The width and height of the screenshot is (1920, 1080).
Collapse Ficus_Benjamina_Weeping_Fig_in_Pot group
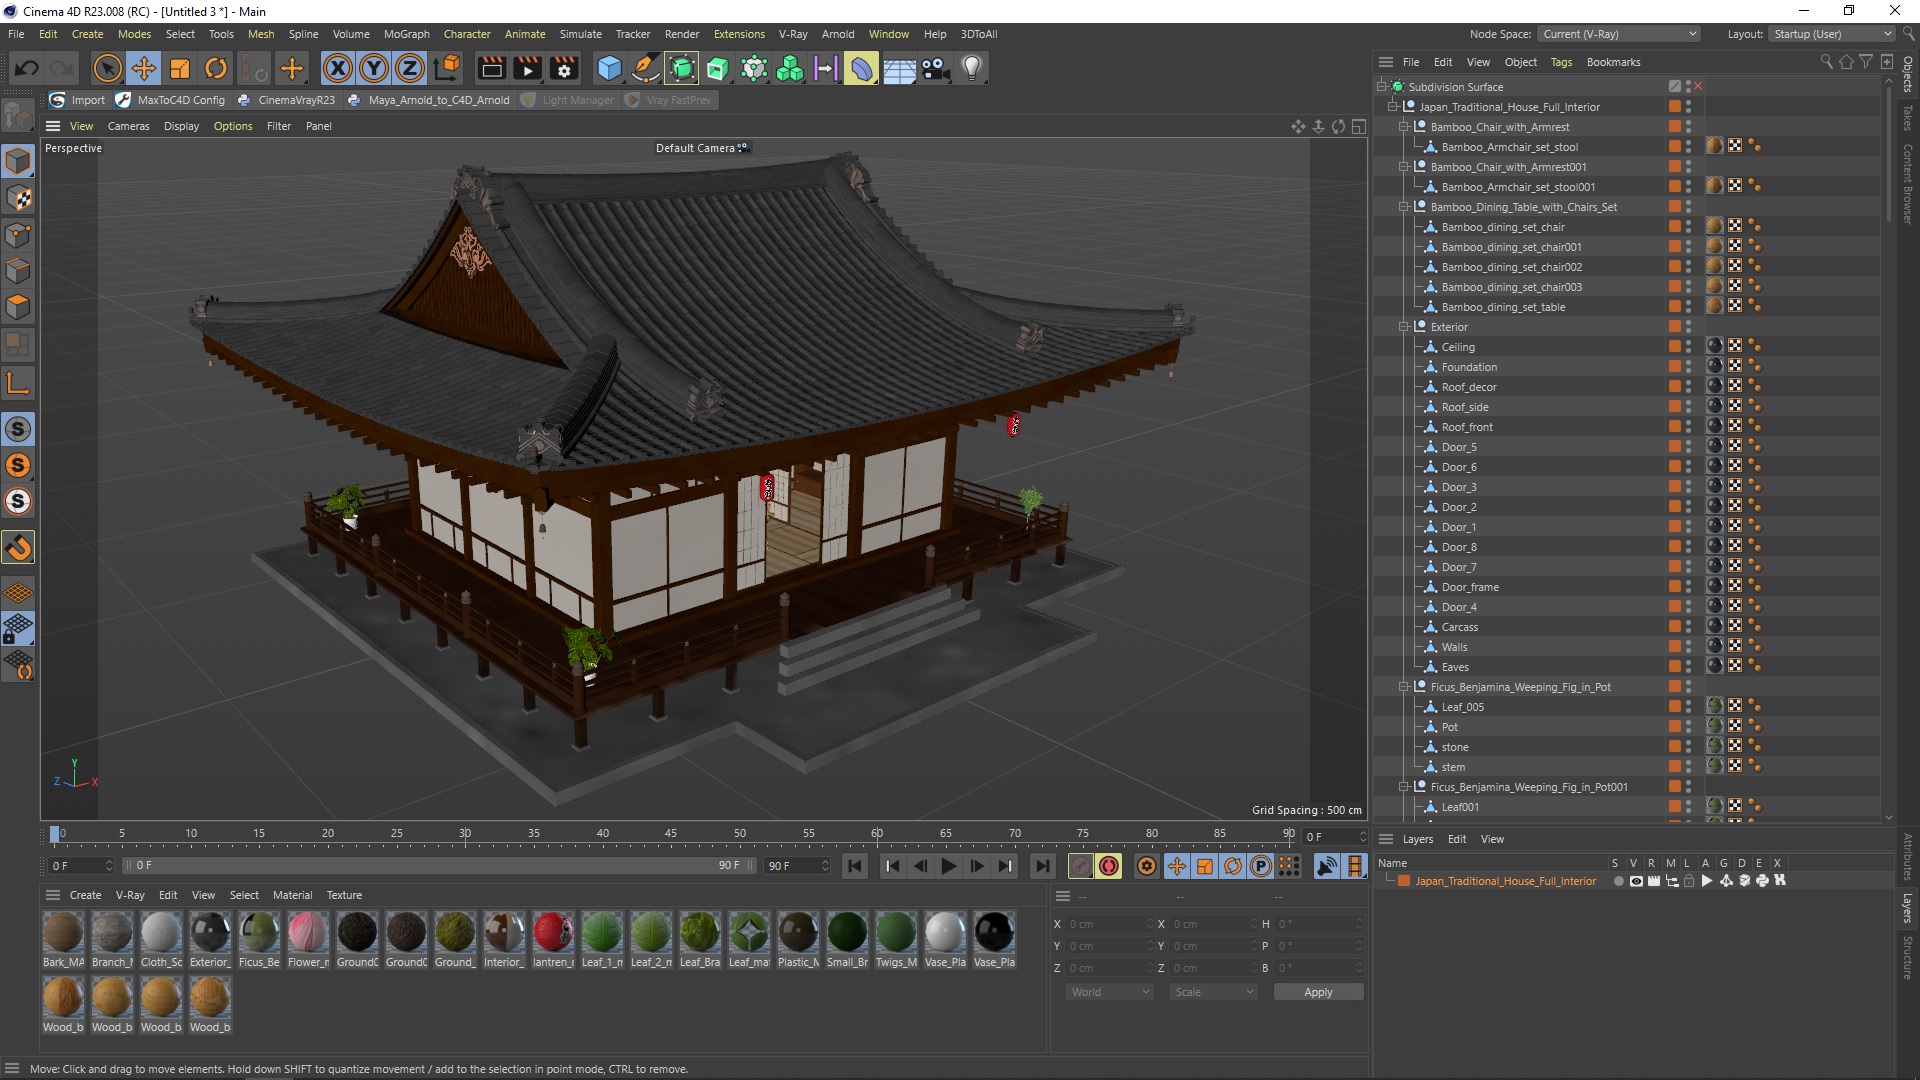[x=1404, y=687]
